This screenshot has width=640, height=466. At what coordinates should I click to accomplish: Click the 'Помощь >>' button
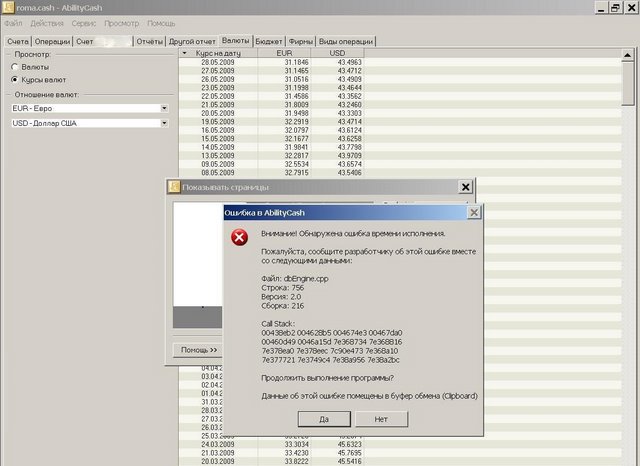[197, 350]
